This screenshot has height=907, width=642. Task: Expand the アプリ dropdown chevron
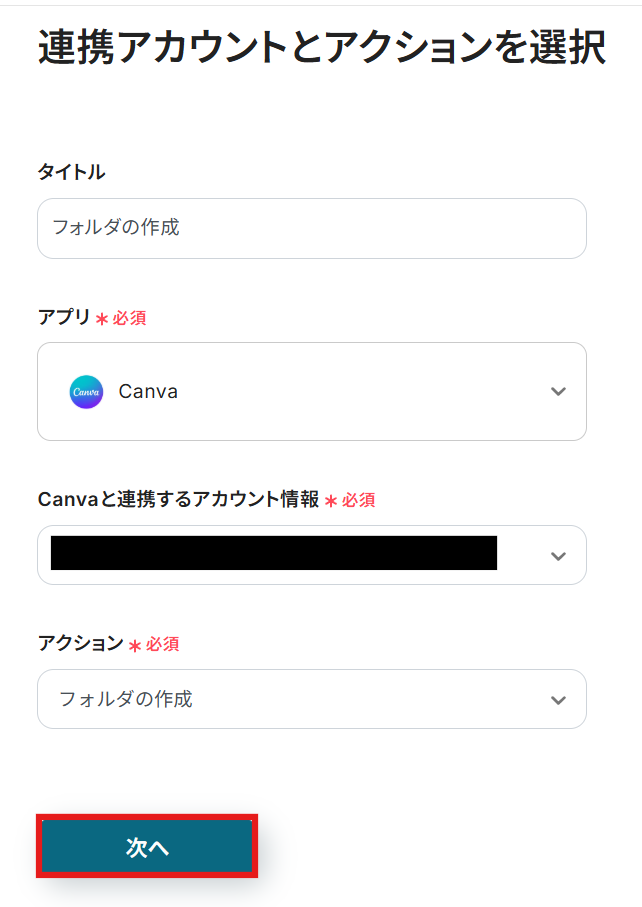click(x=558, y=392)
